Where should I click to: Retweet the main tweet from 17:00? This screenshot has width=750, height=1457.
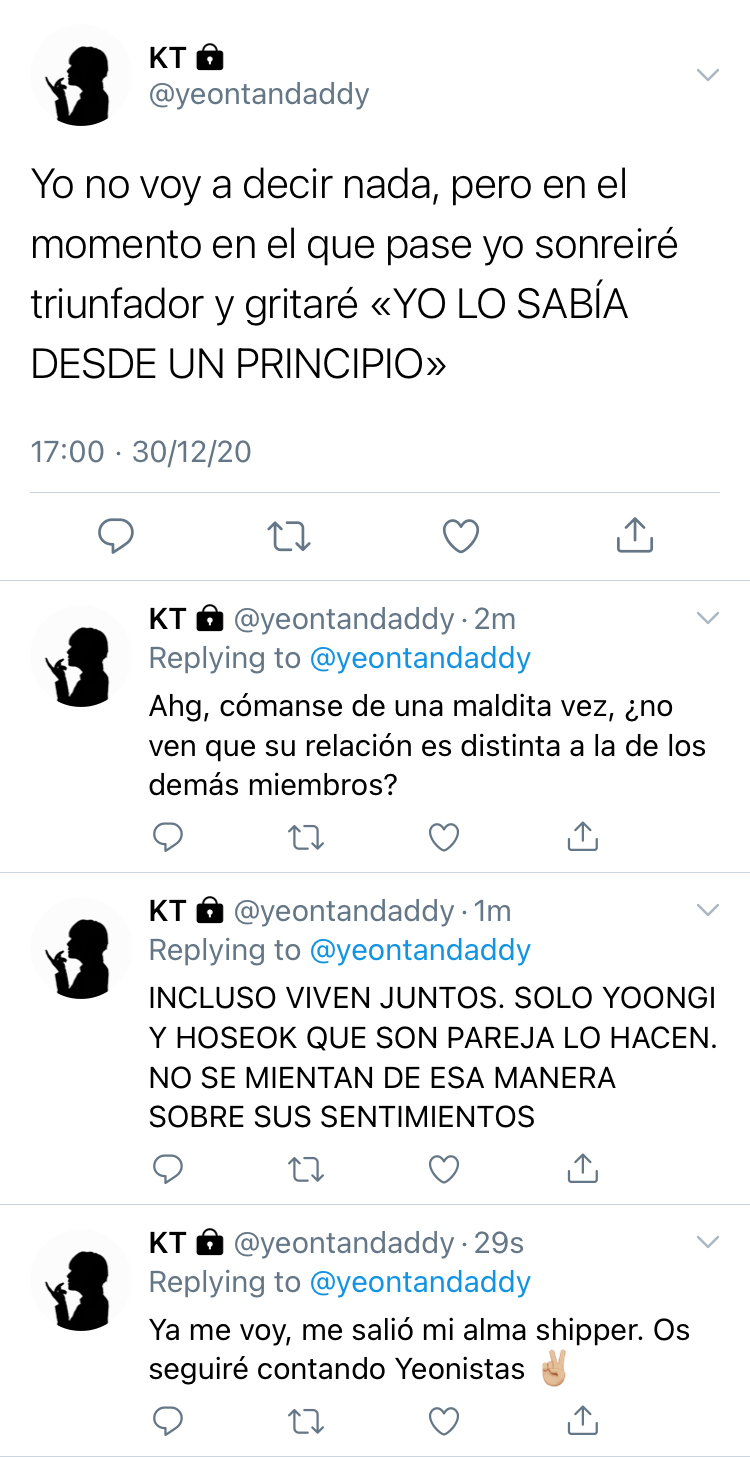[x=290, y=537]
